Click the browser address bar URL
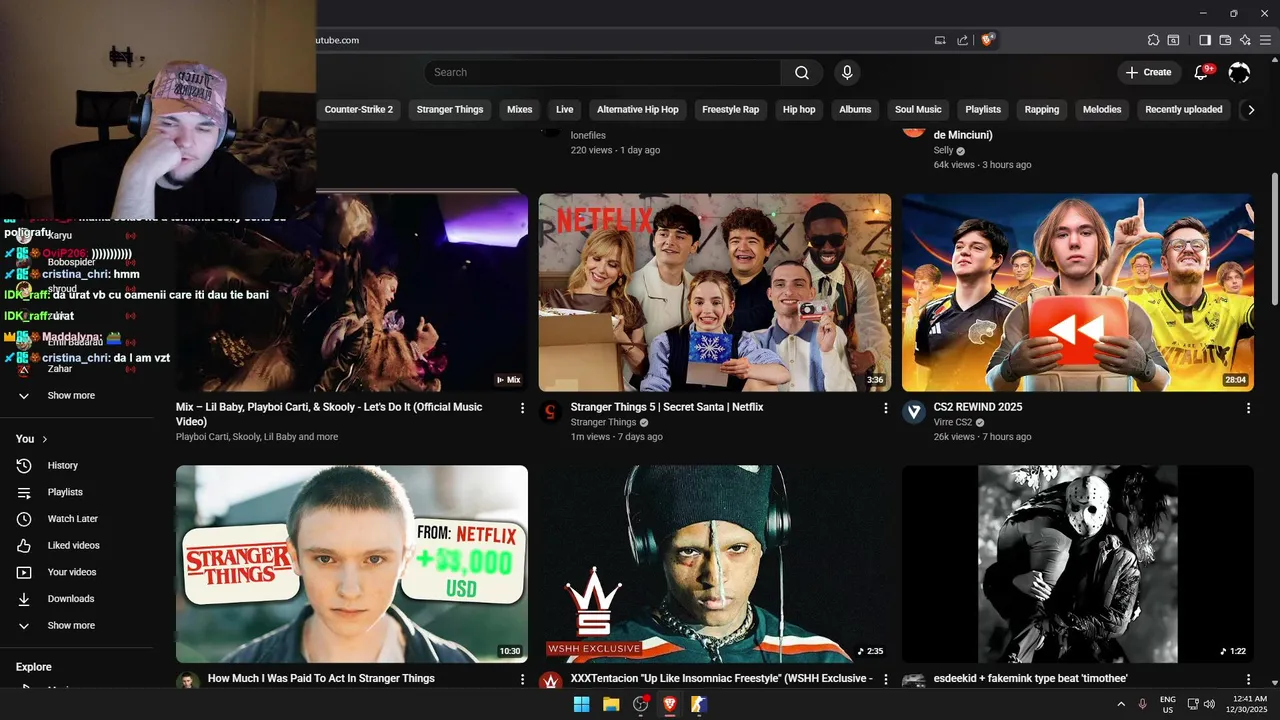Screen dimensions: 1280x720 [x=337, y=40]
